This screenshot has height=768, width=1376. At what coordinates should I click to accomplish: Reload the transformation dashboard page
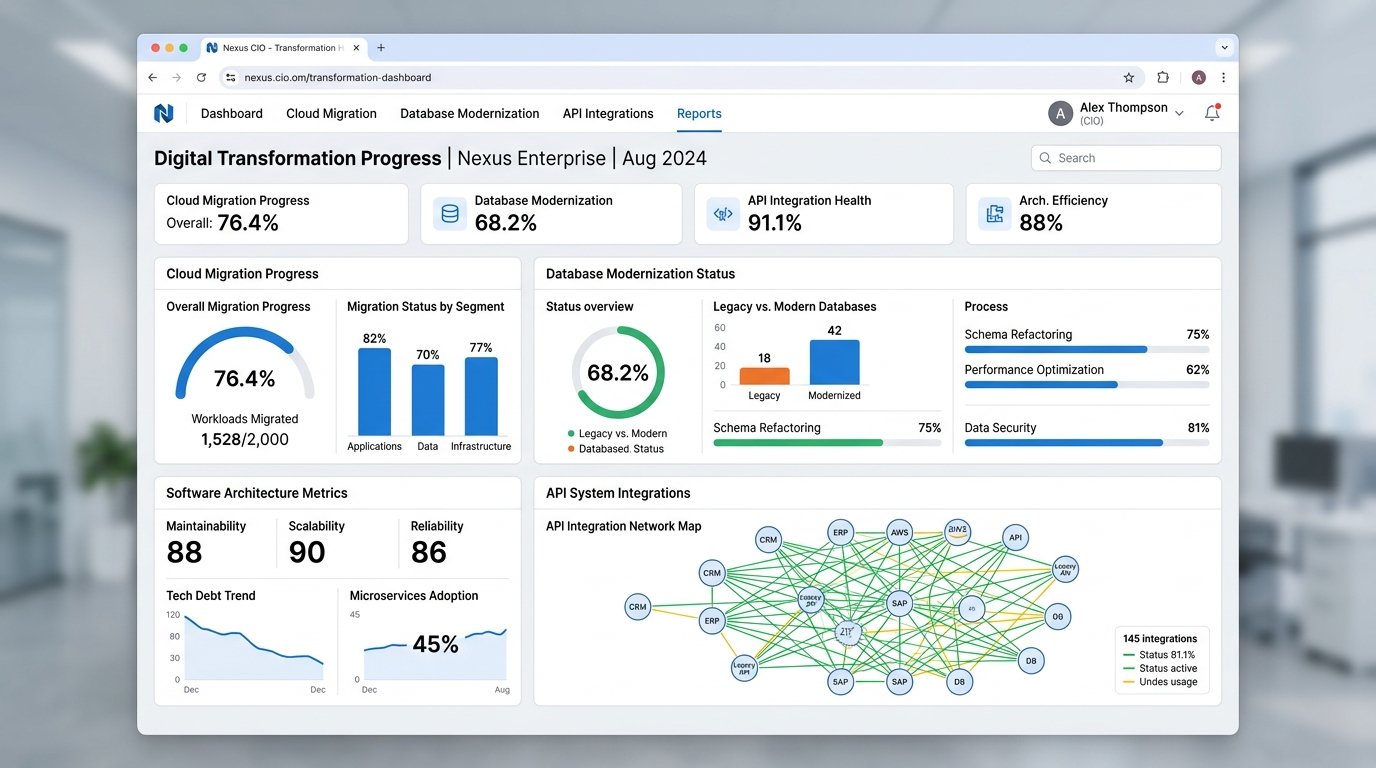[201, 77]
